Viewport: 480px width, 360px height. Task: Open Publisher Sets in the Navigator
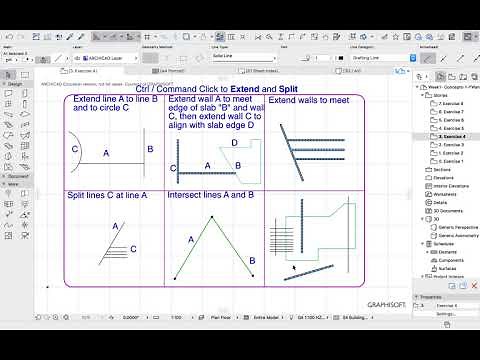click(474, 77)
